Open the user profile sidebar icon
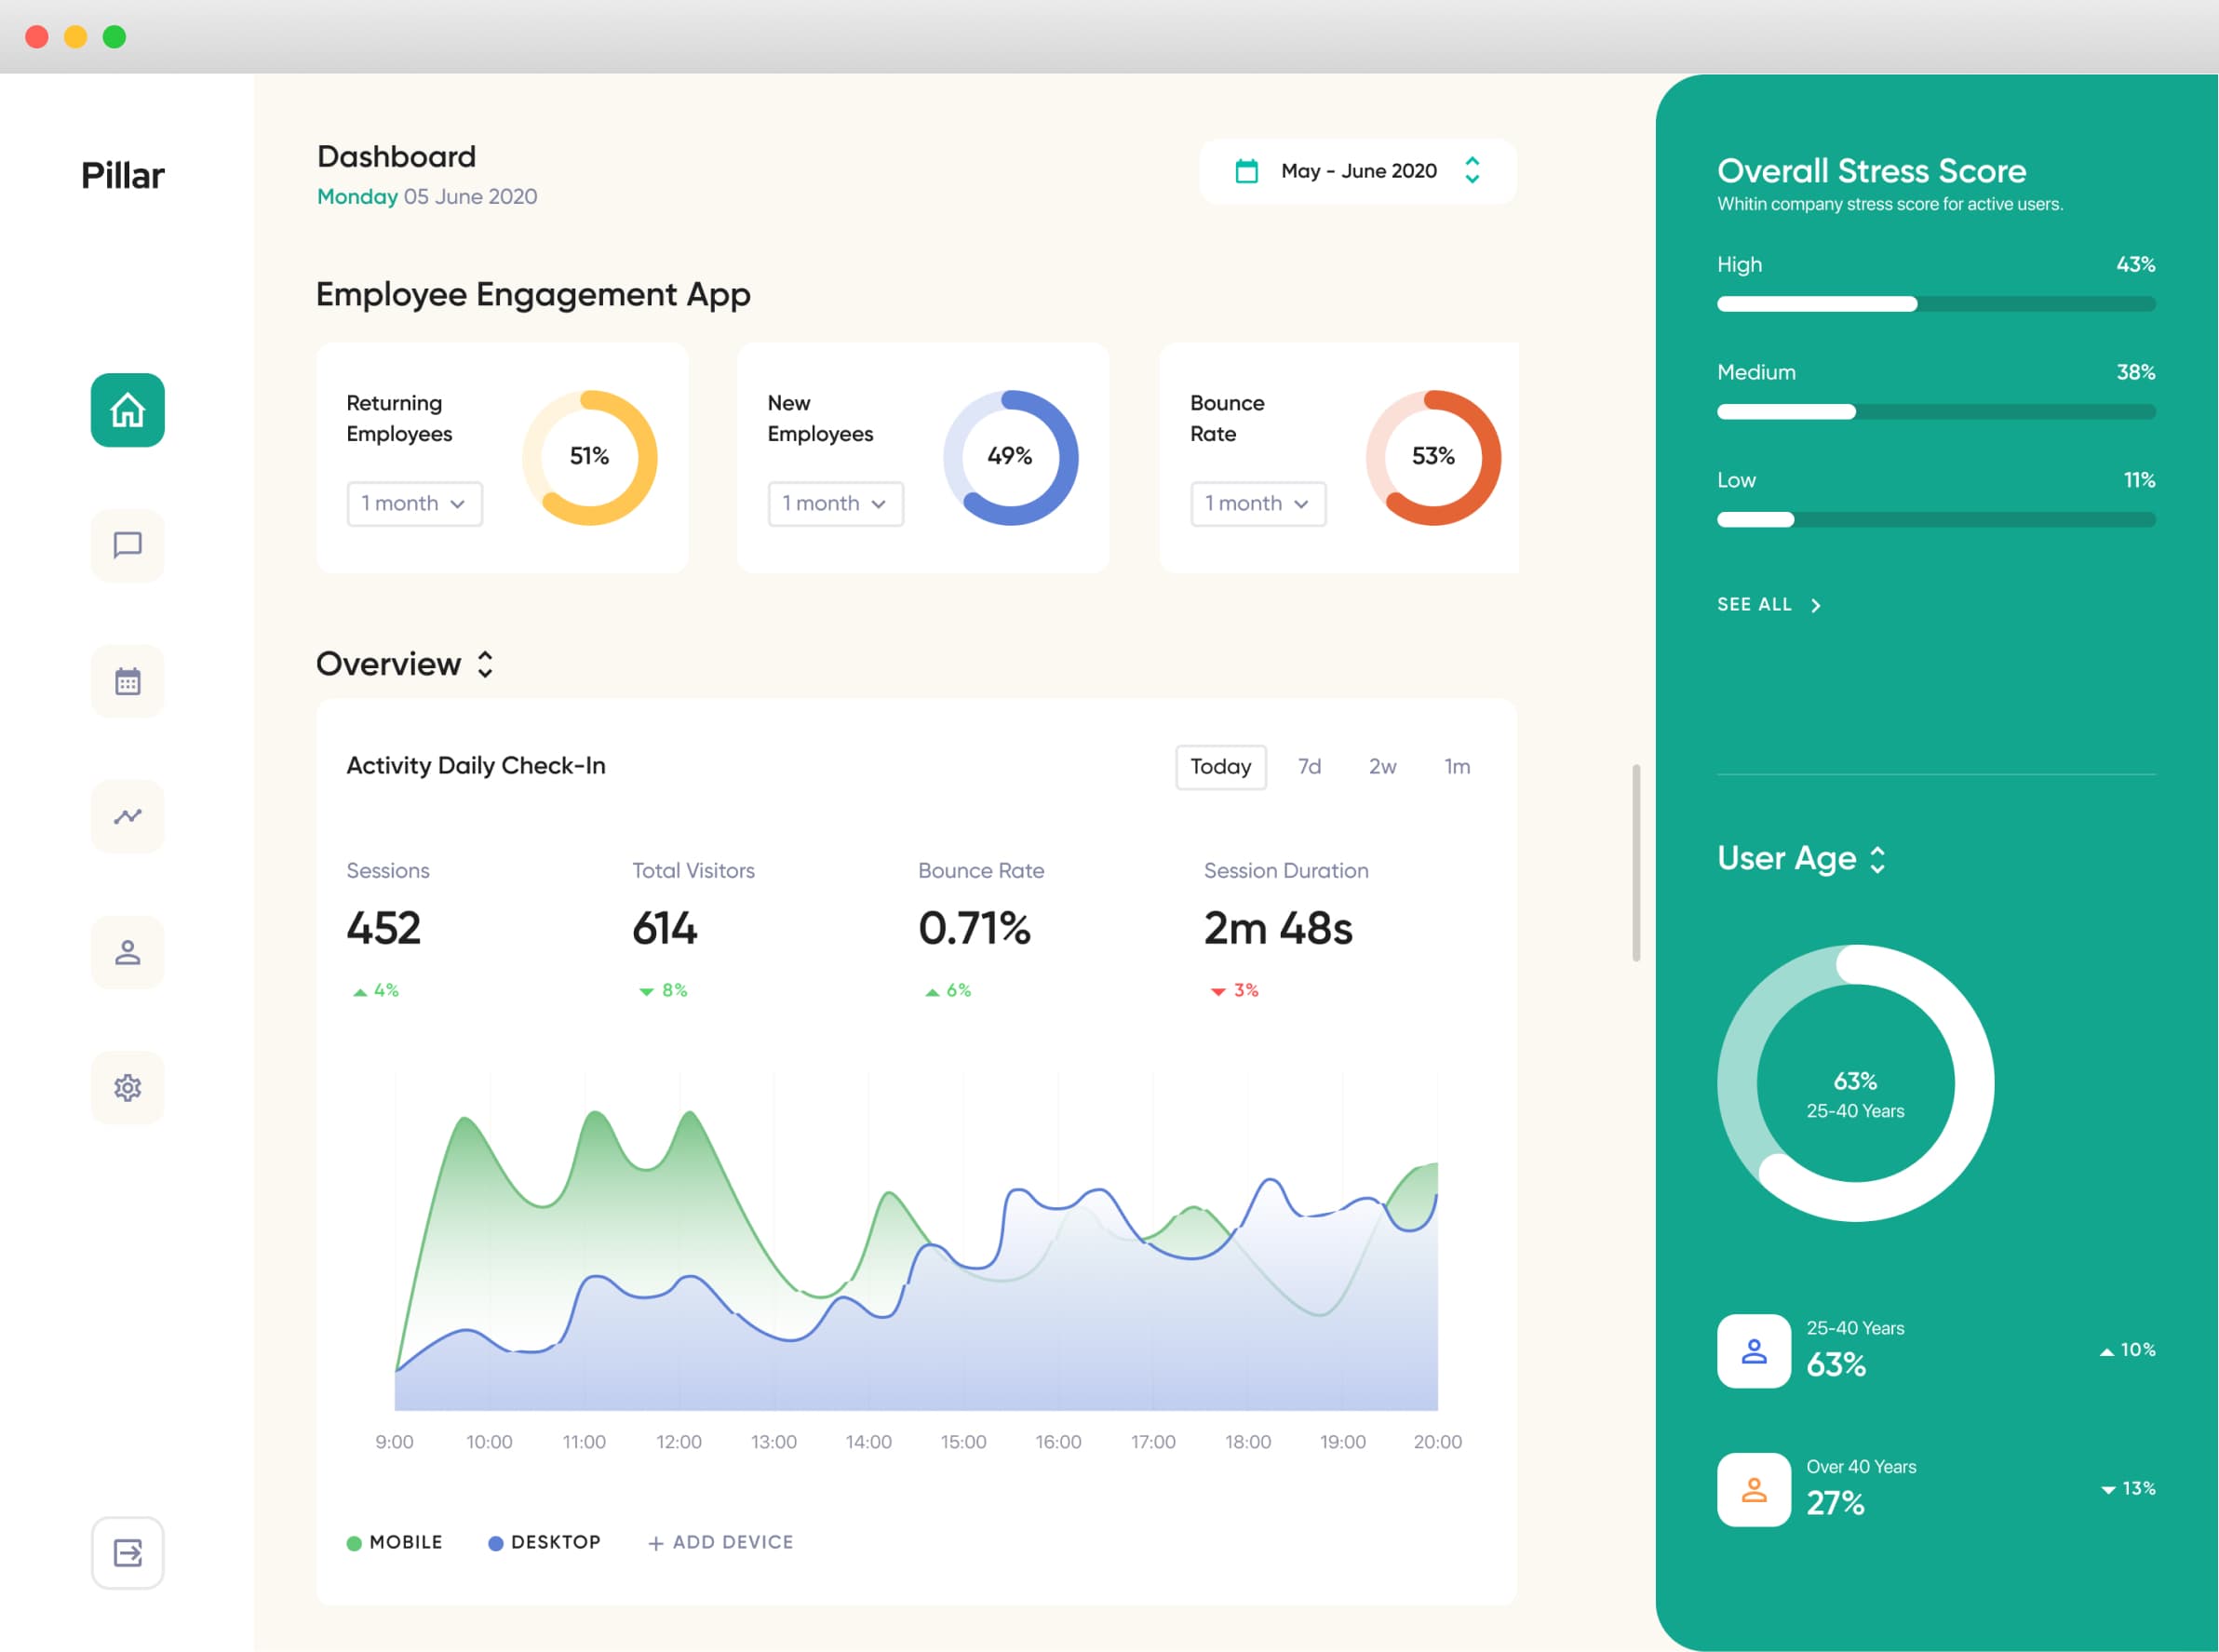This screenshot has width=2219, height=1652. tap(127, 952)
